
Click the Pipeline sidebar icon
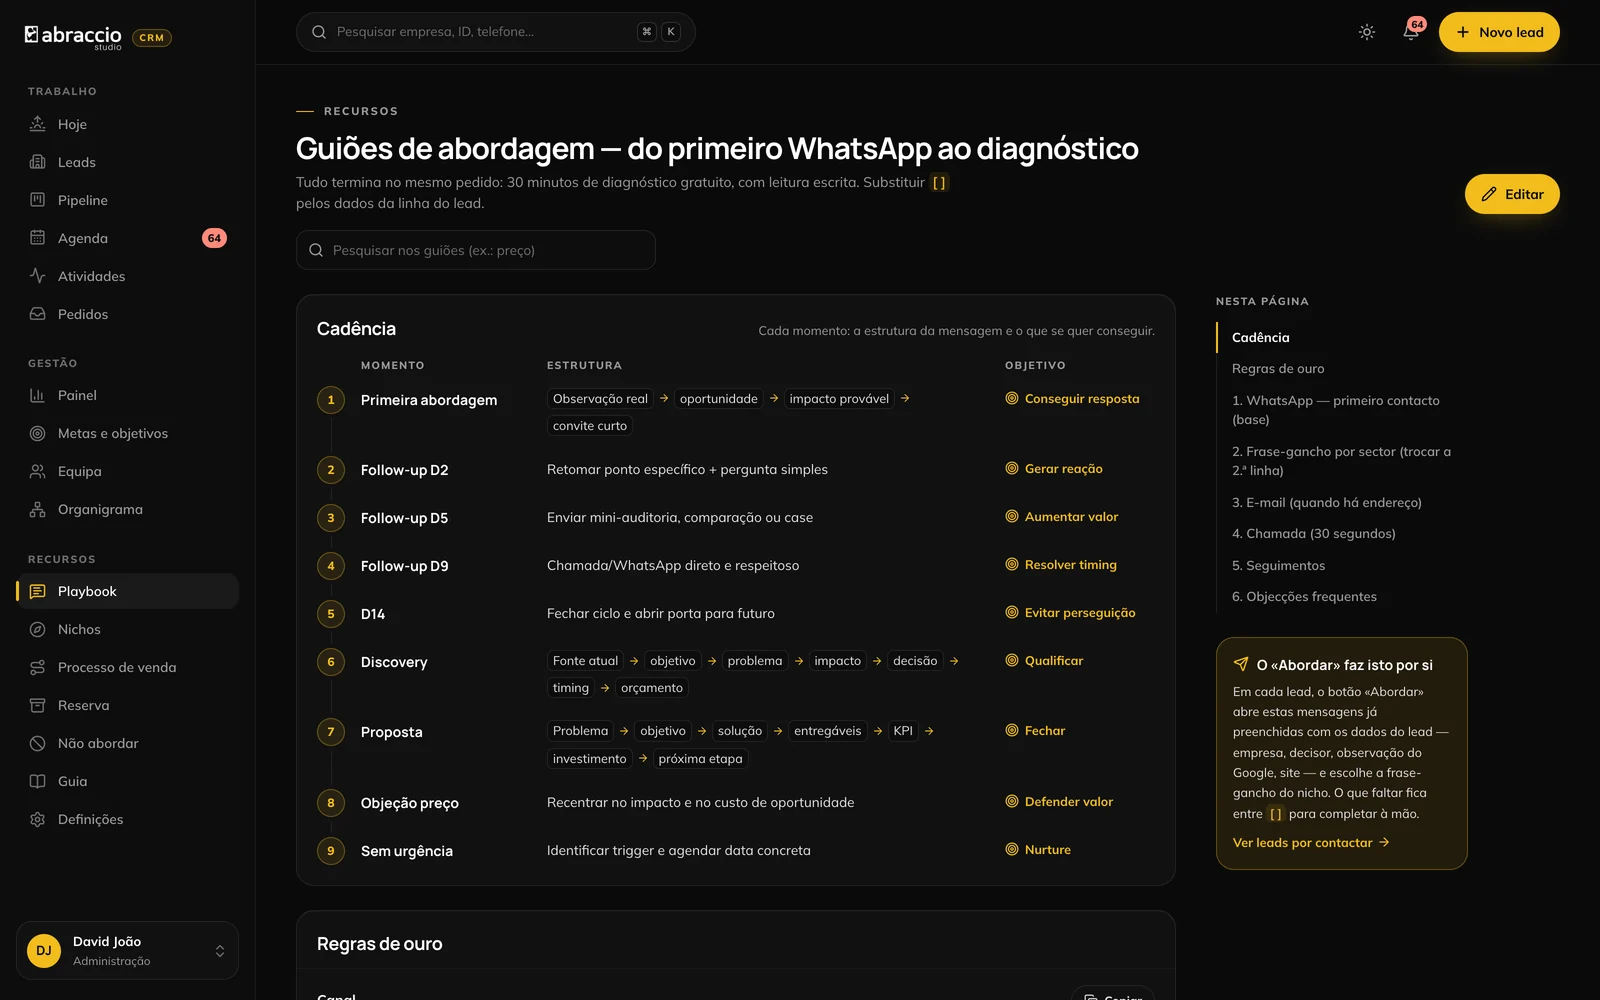[x=38, y=200]
